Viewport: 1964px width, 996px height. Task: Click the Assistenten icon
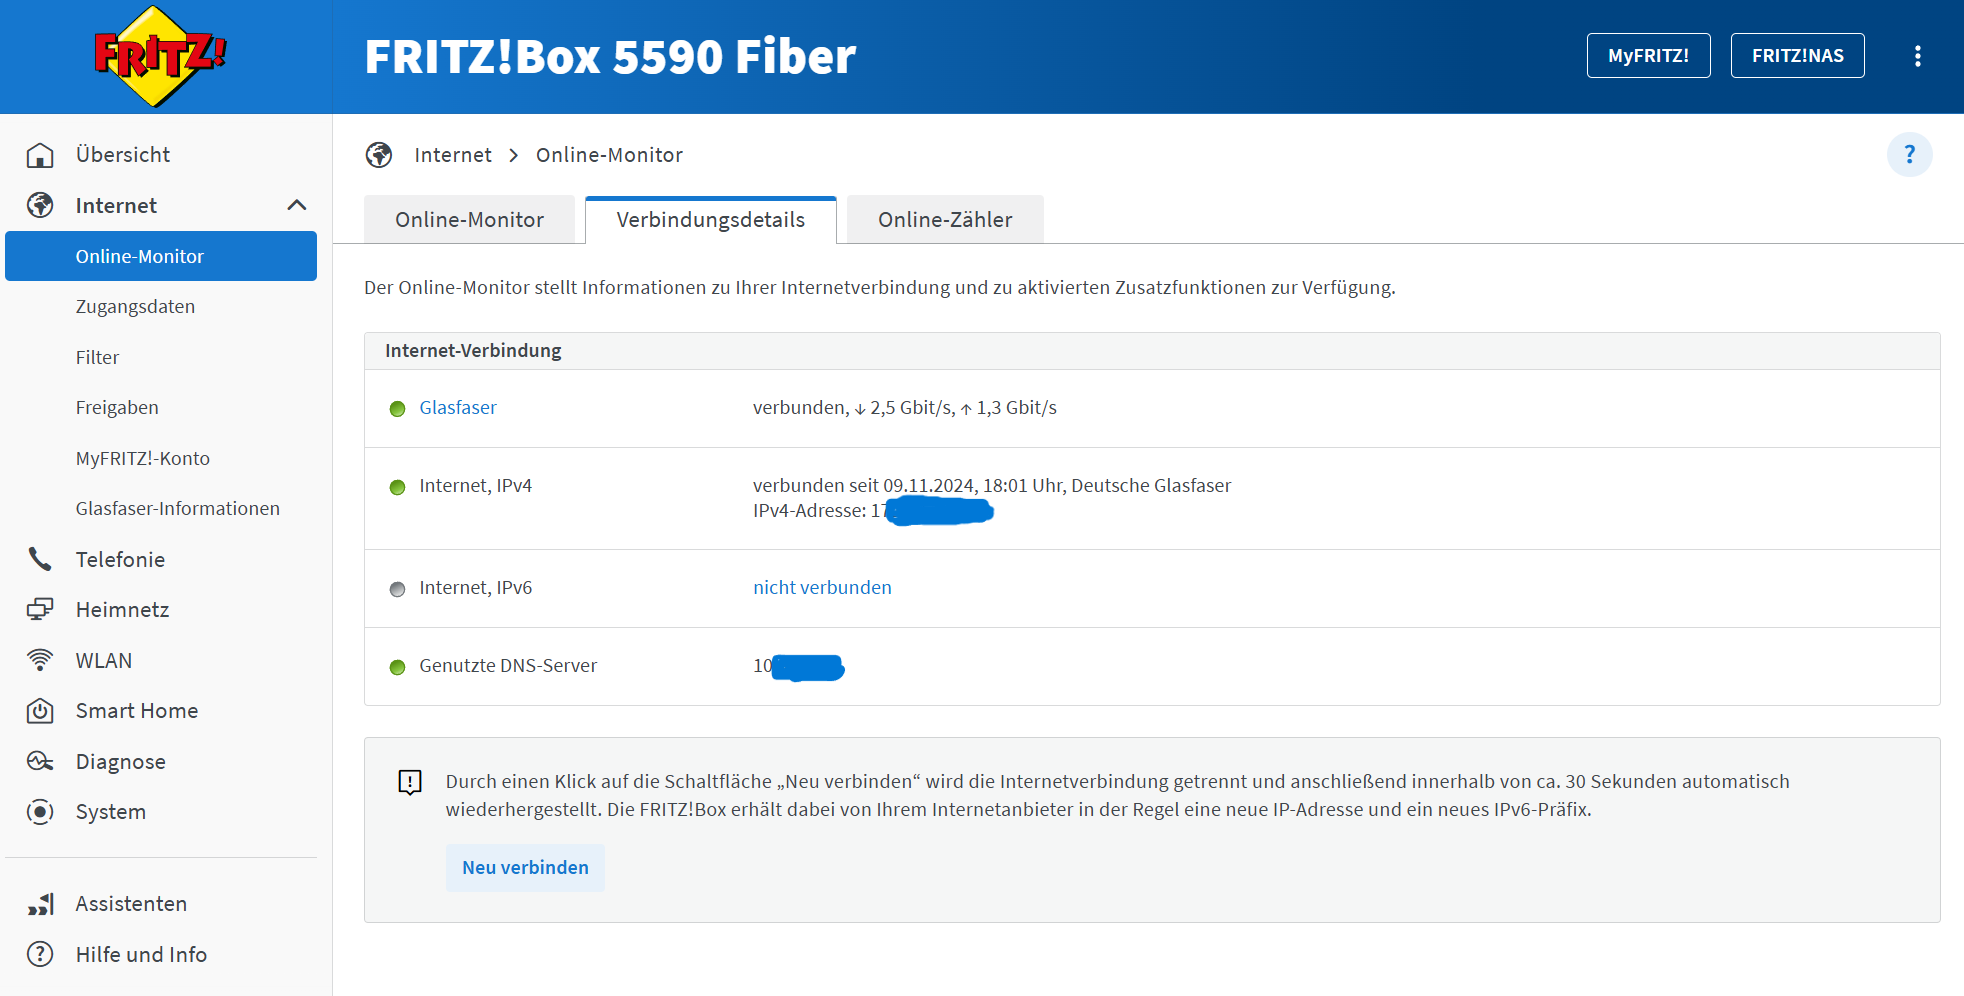click(x=40, y=904)
